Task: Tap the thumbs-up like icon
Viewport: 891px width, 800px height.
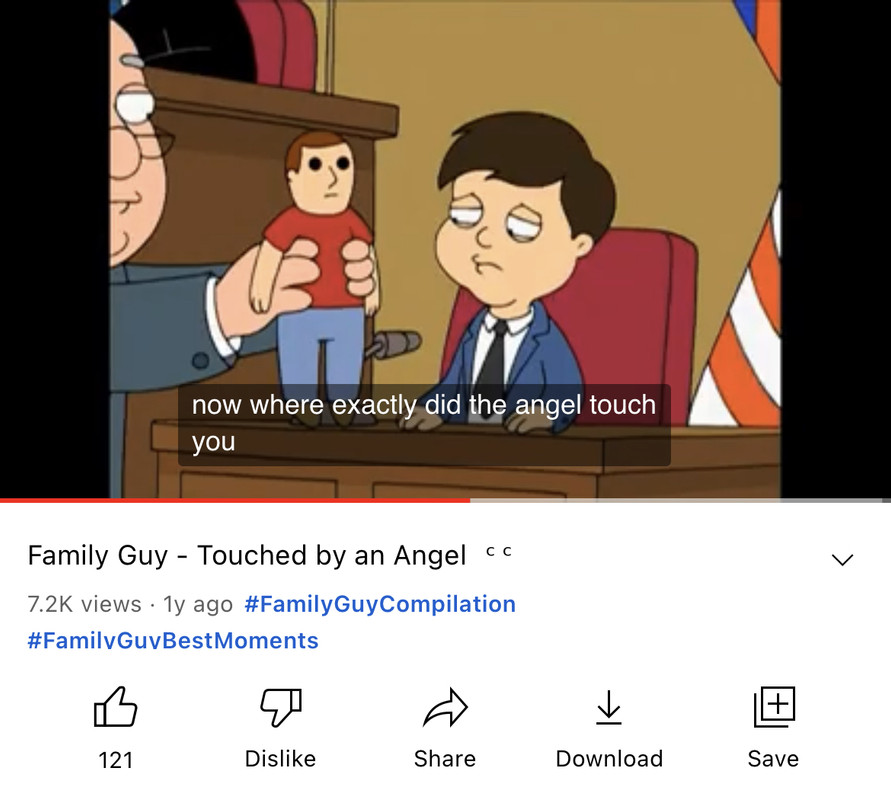Action: tap(115, 707)
